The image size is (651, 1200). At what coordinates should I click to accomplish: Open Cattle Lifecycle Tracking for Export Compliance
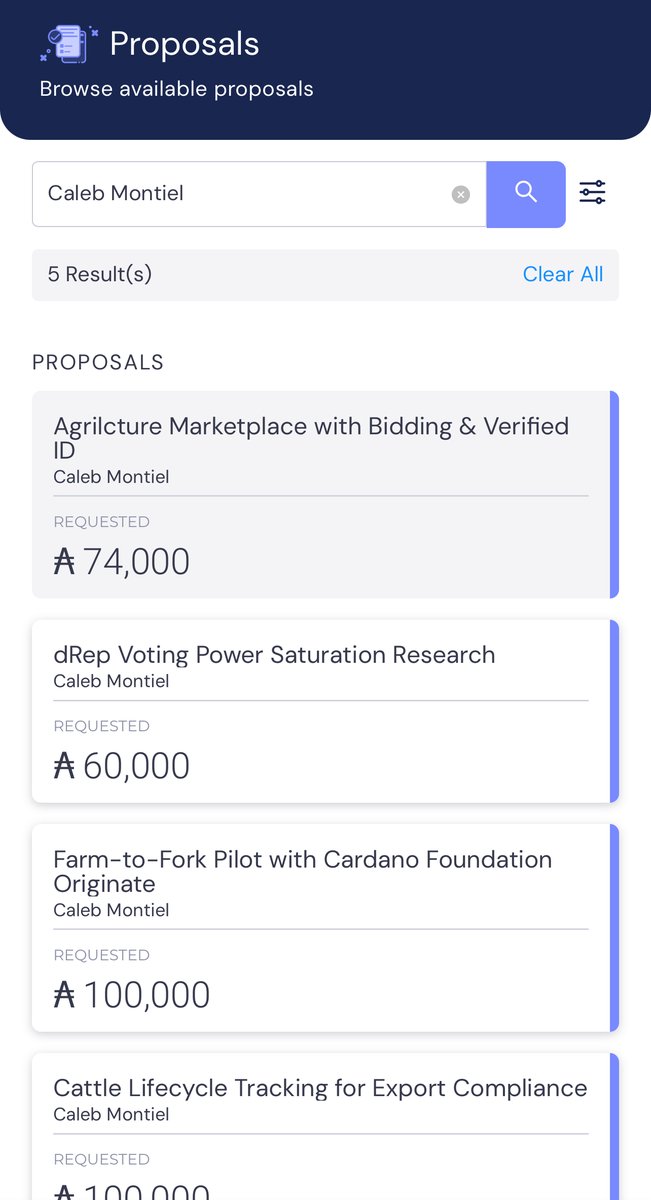point(320,1088)
